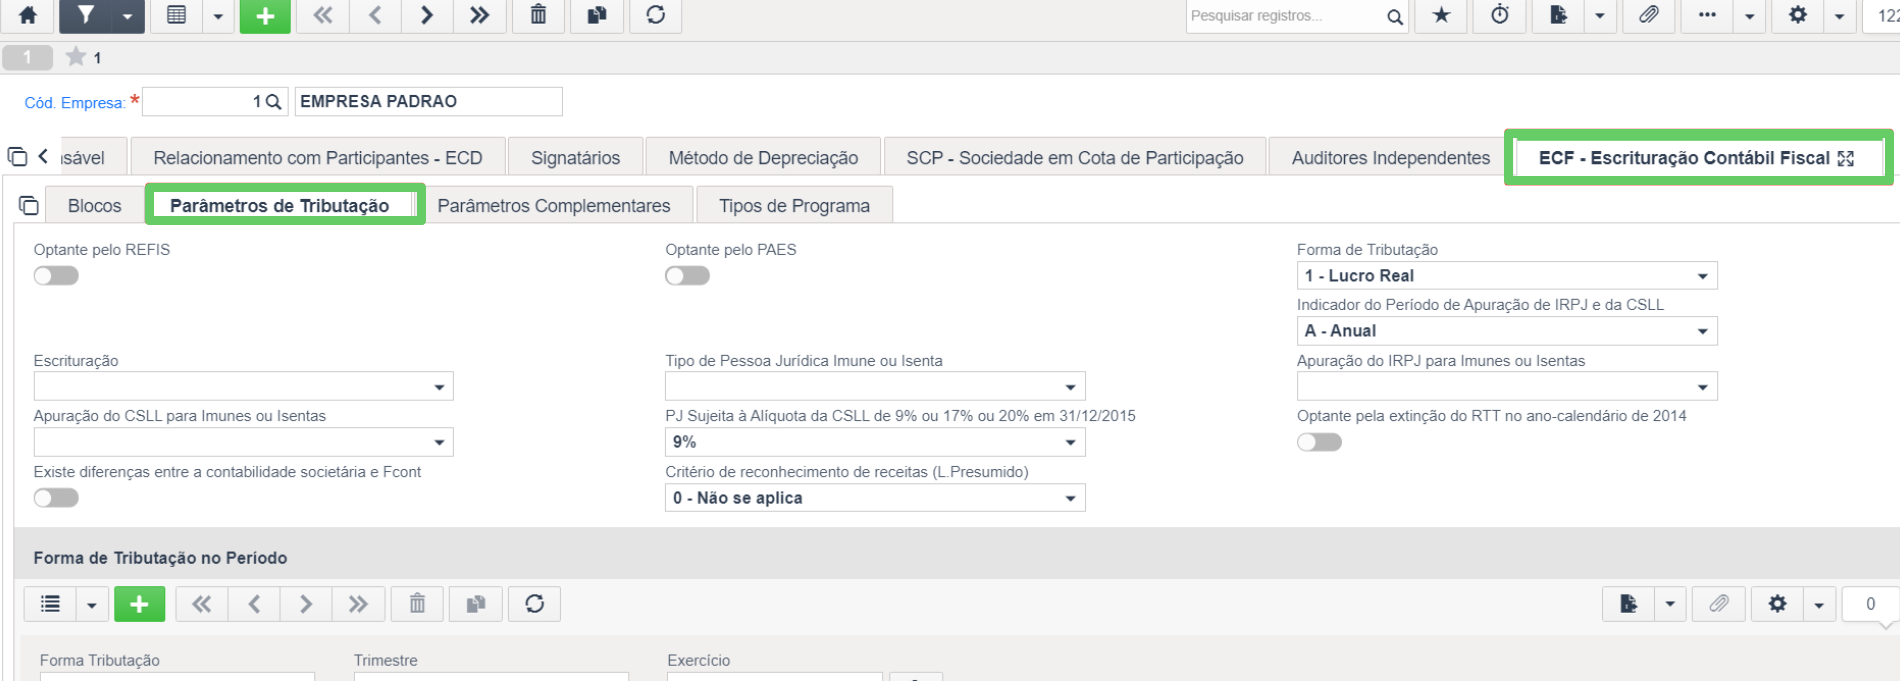Go to last record with double-arrow in top toolbar
1900x681 pixels.
coord(479,15)
